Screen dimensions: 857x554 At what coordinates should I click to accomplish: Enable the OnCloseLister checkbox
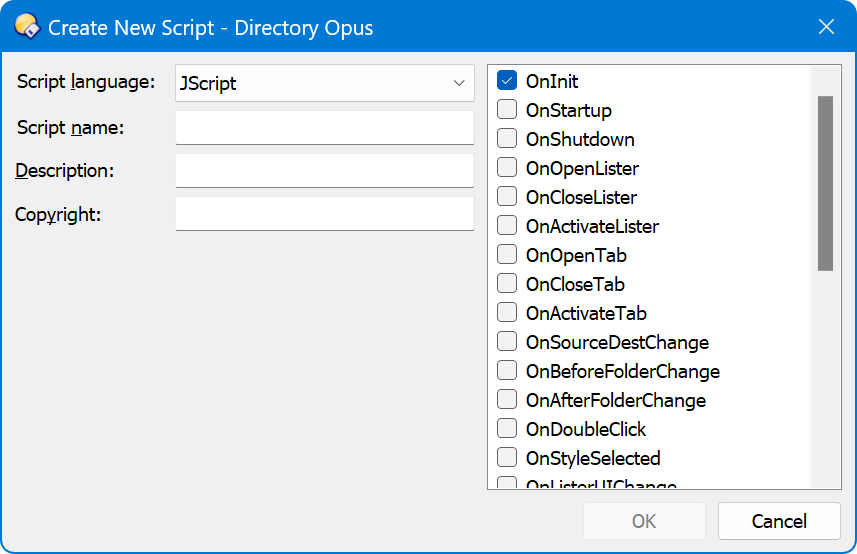click(x=507, y=196)
